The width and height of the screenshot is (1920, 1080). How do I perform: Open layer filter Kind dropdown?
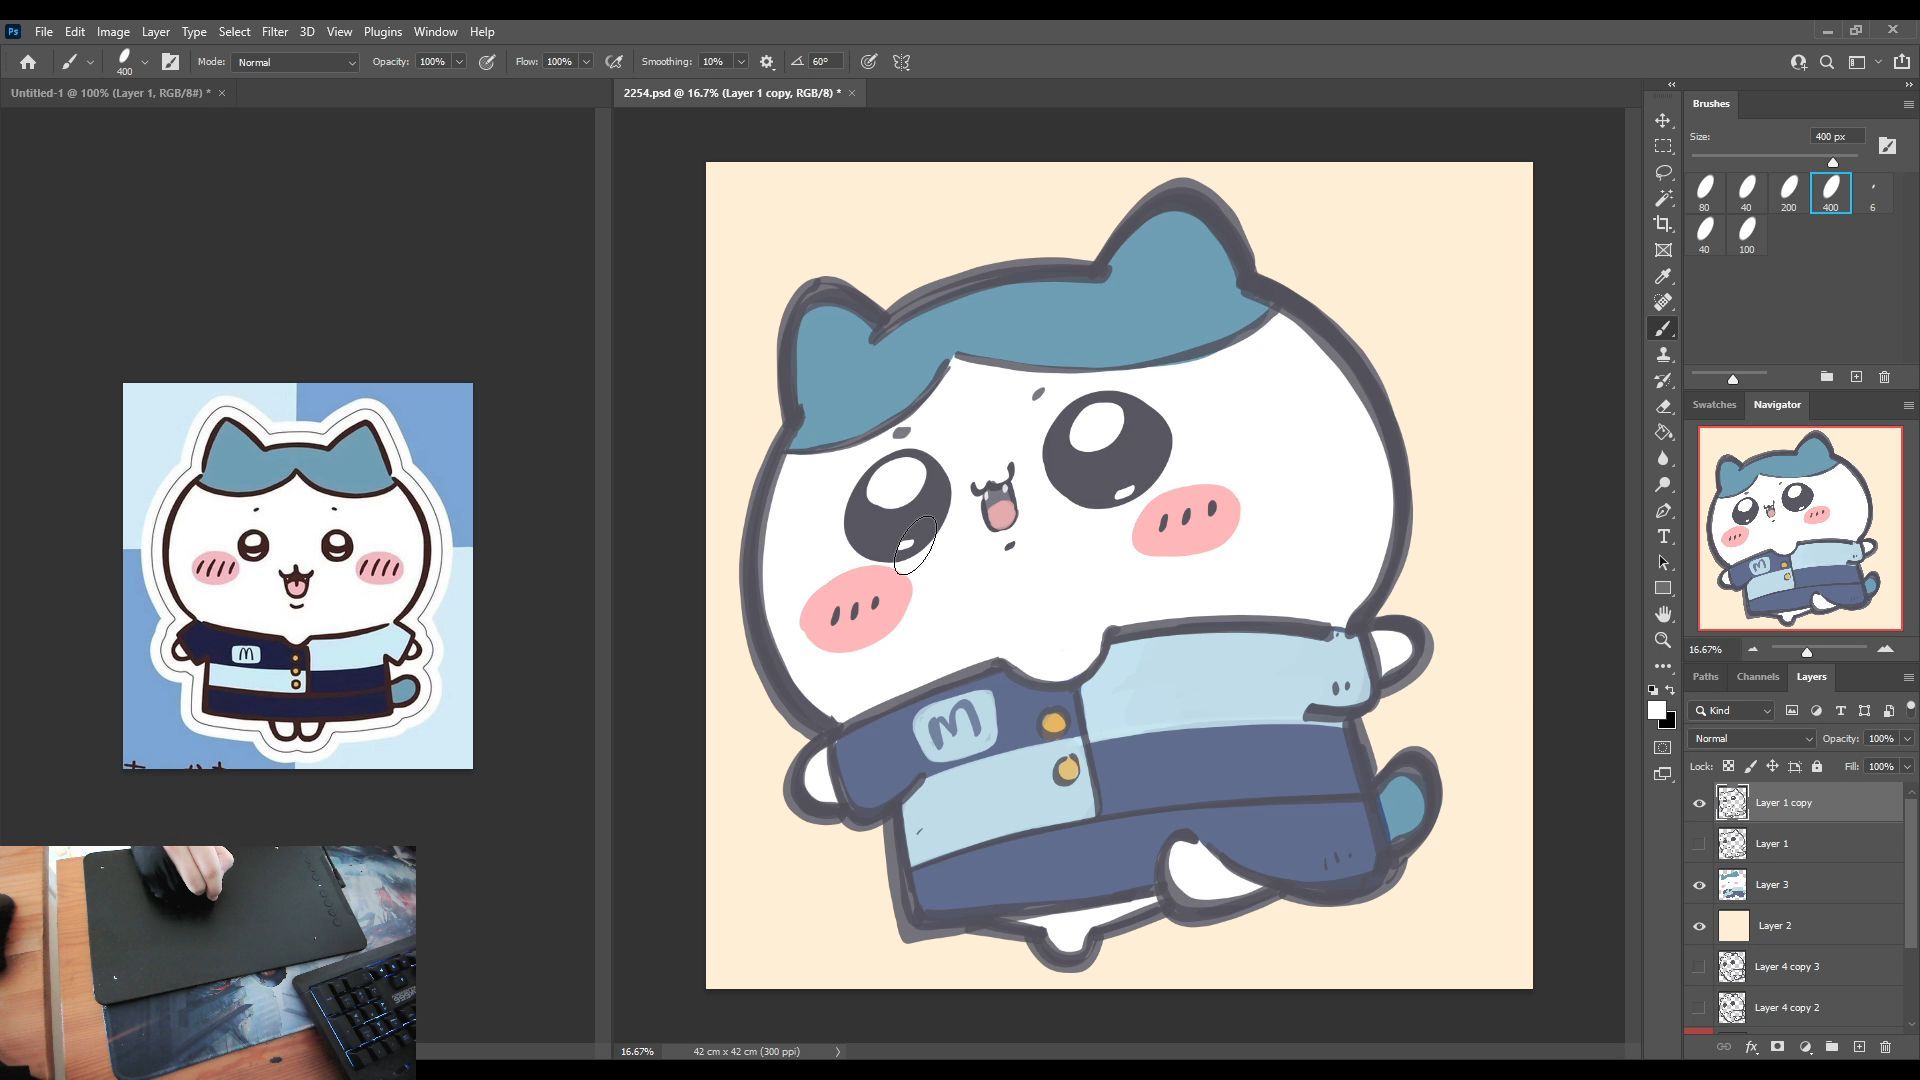coord(1732,711)
